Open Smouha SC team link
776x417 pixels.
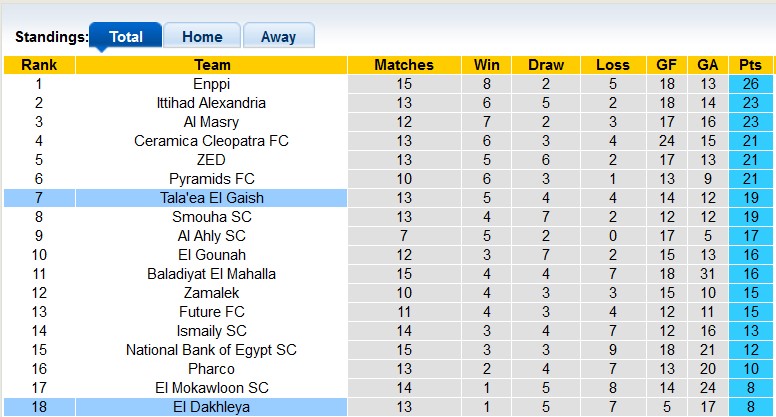pos(211,217)
